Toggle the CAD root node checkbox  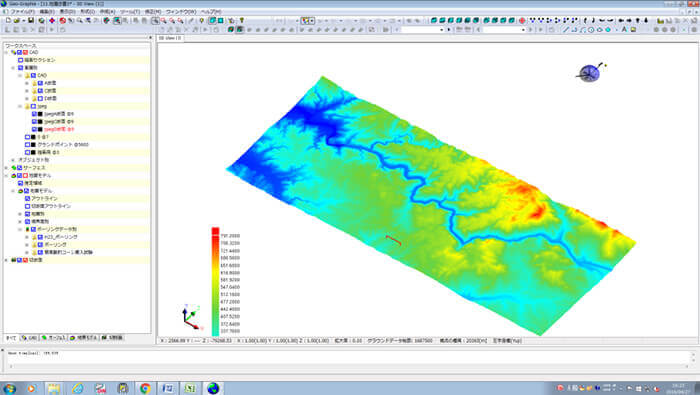pyautogui.click(x=19, y=52)
